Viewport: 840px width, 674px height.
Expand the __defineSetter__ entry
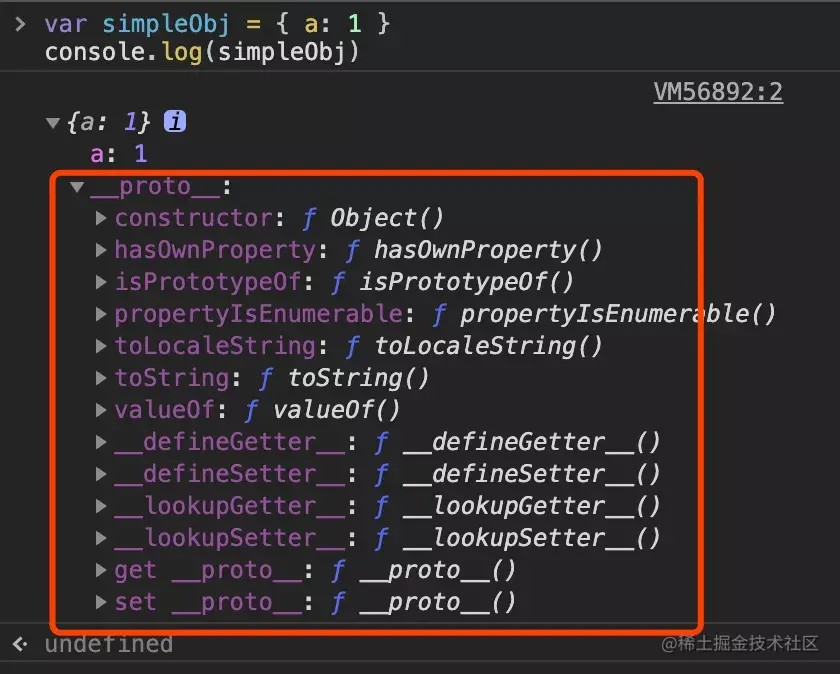coord(101,474)
